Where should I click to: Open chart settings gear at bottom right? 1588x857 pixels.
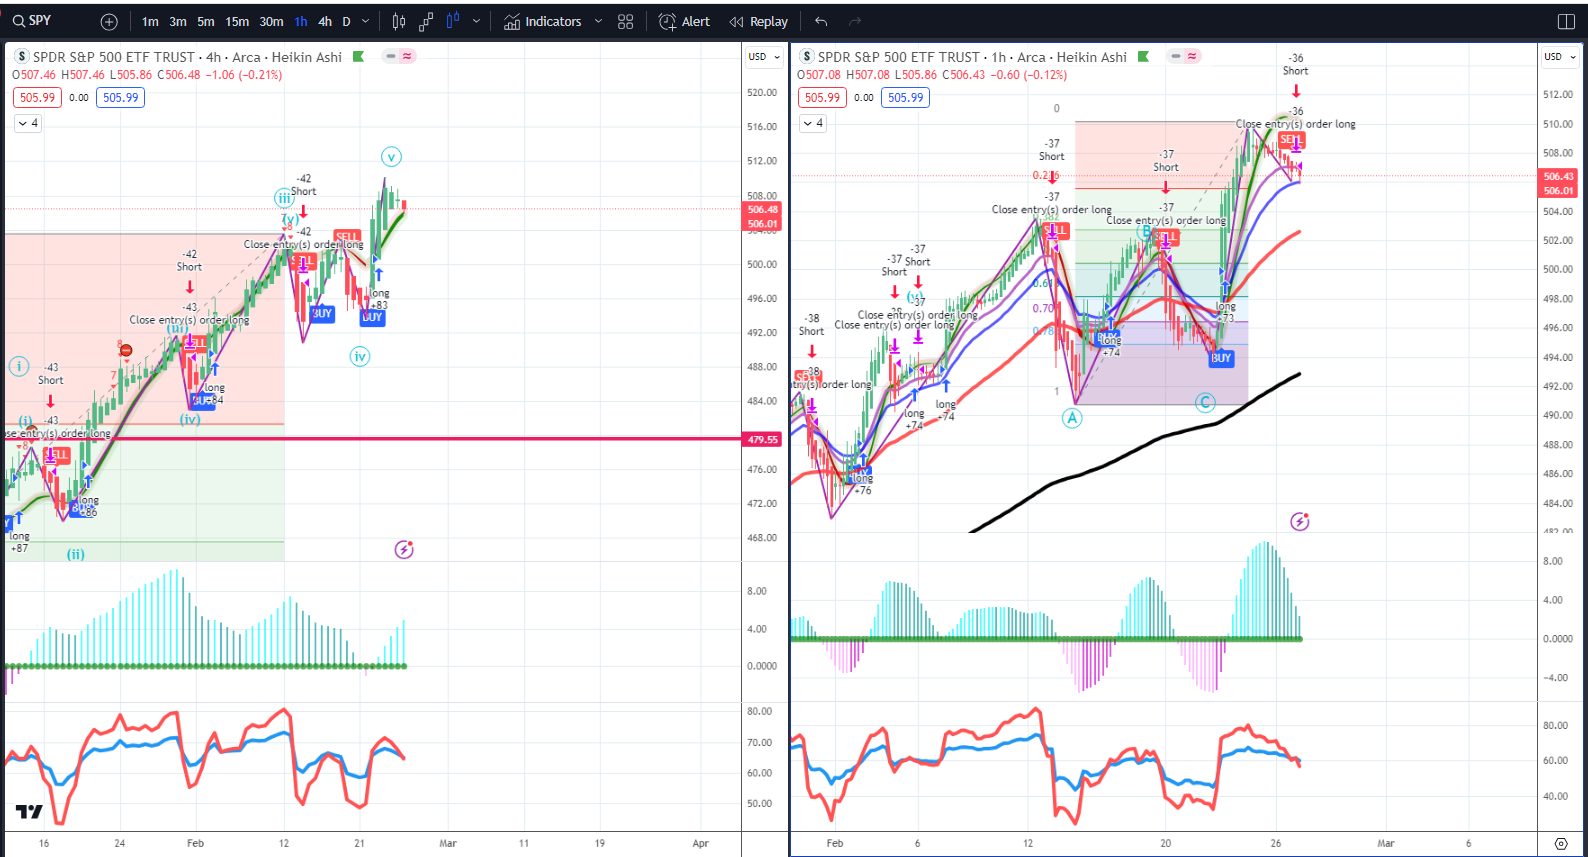[1561, 844]
